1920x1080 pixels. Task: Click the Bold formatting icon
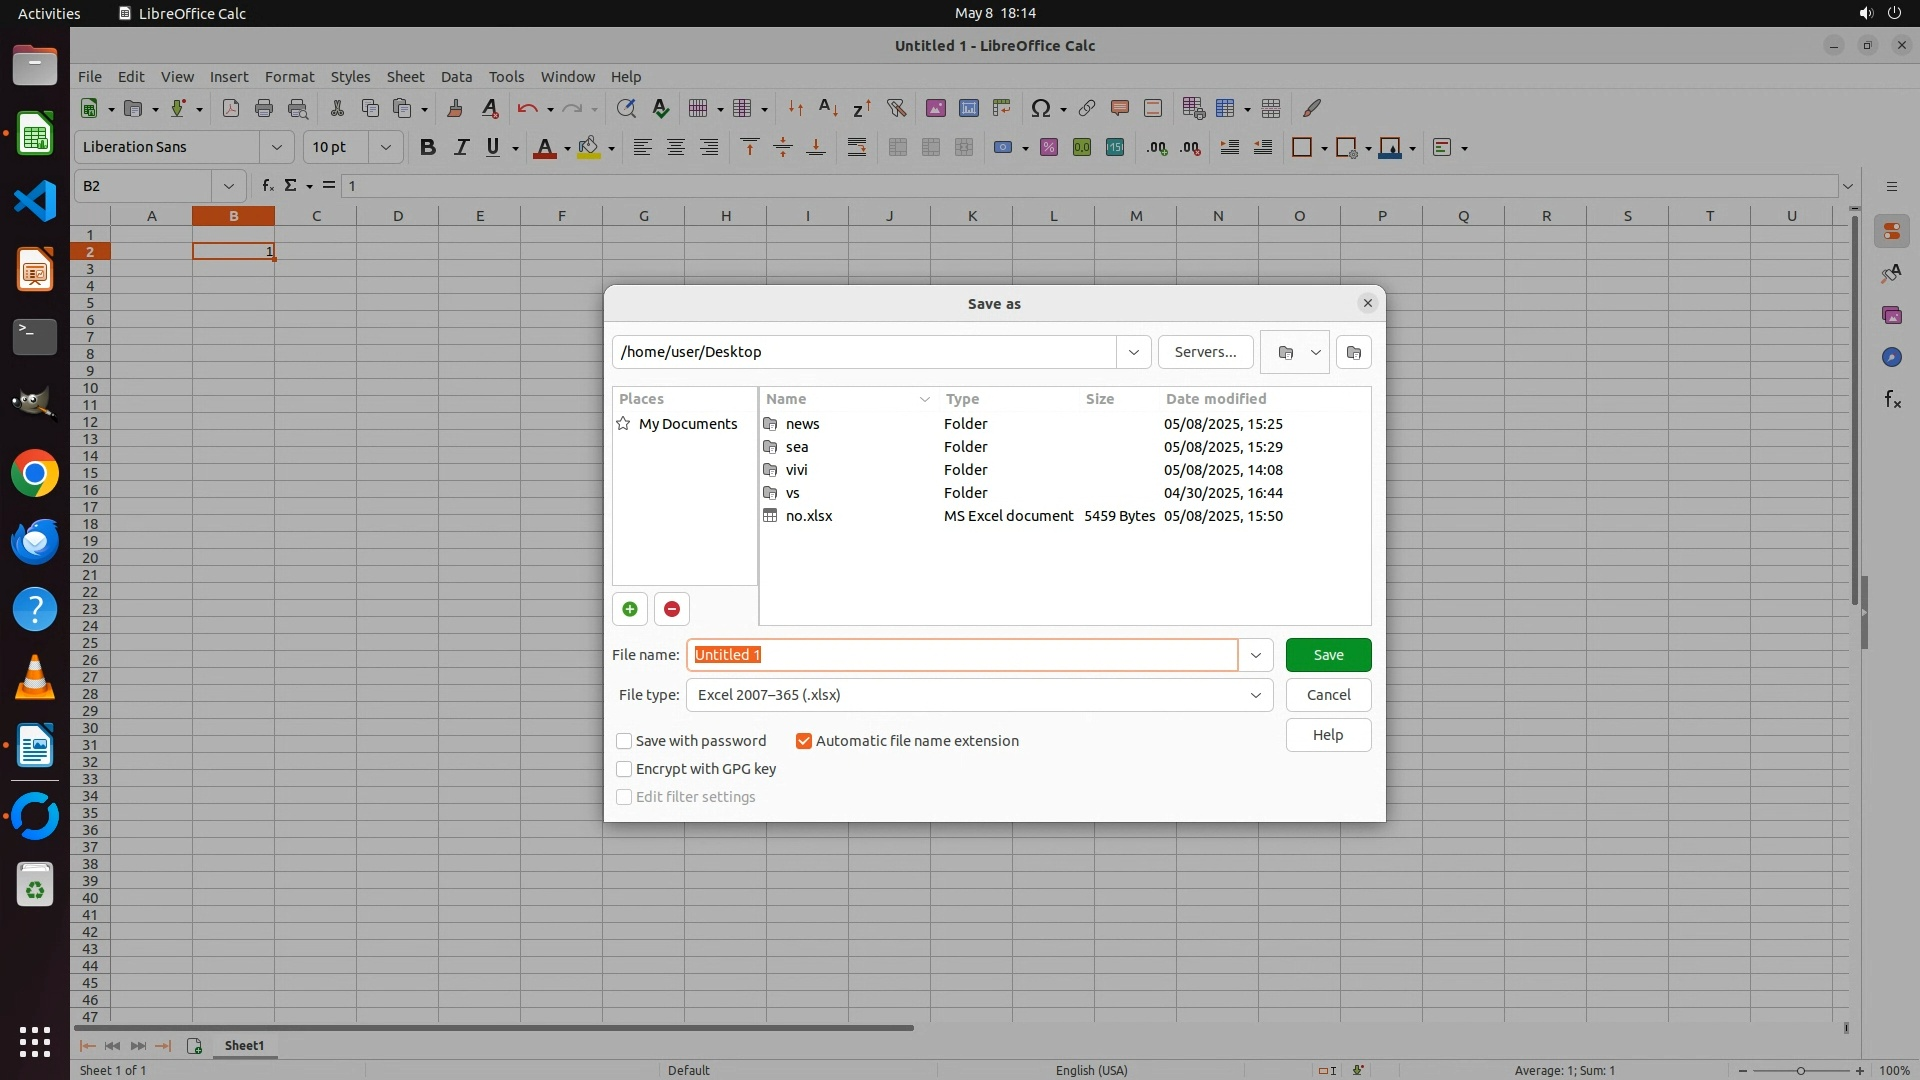[428, 148]
